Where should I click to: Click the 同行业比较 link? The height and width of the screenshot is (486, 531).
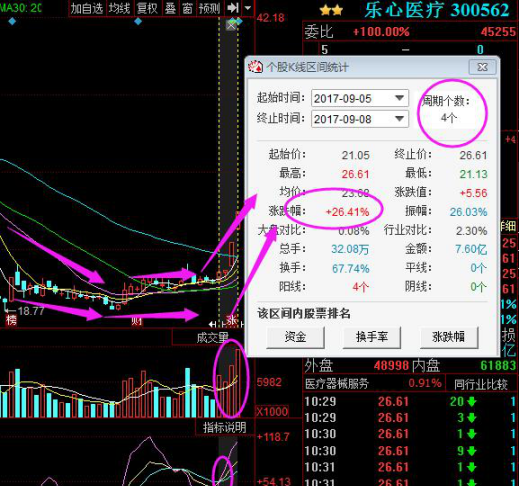coord(481,384)
